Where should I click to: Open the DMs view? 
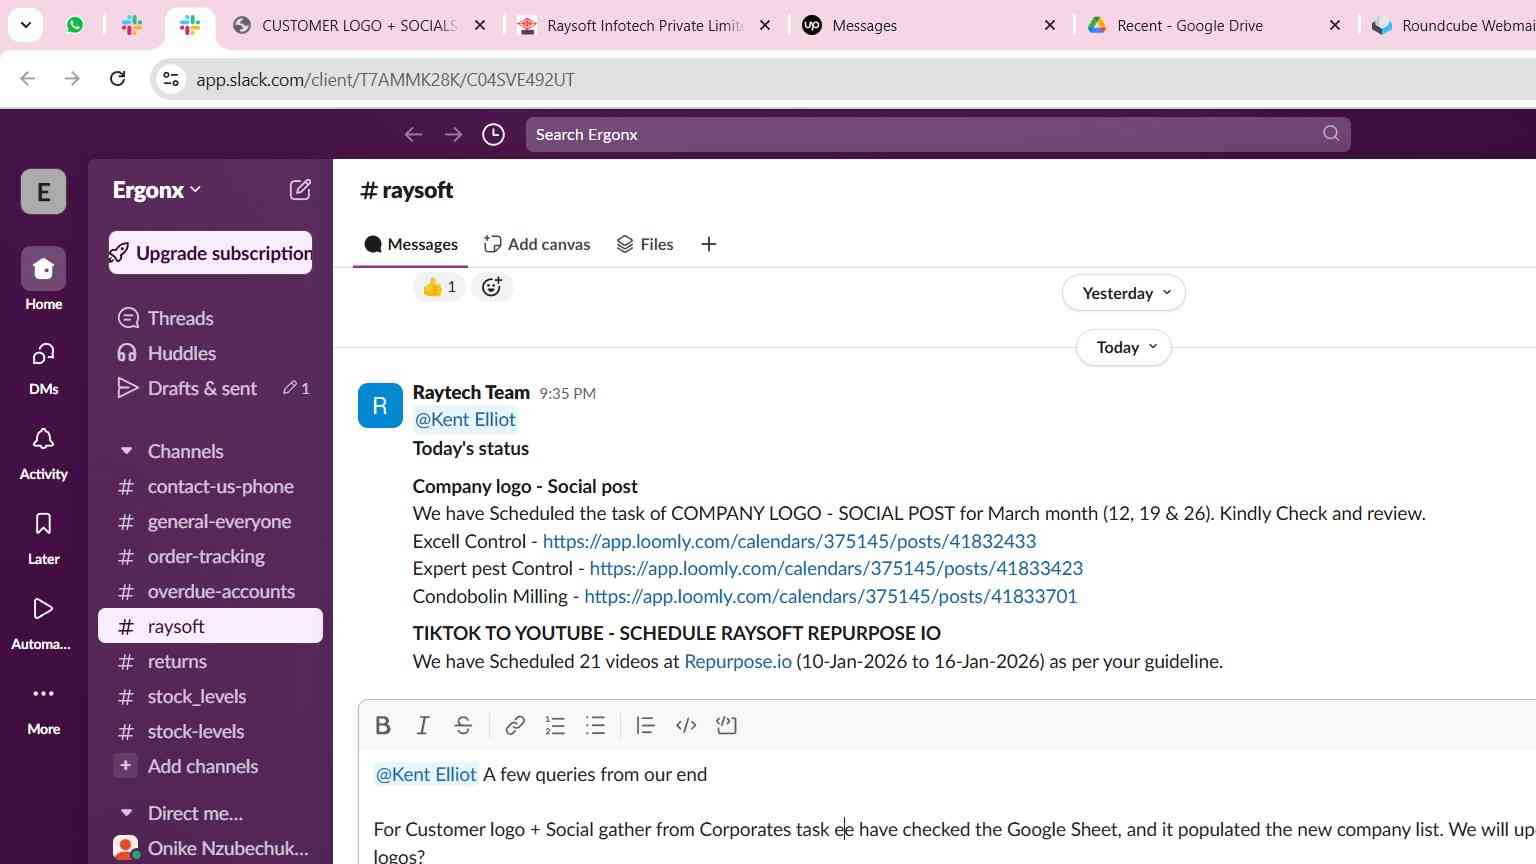(43, 366)
